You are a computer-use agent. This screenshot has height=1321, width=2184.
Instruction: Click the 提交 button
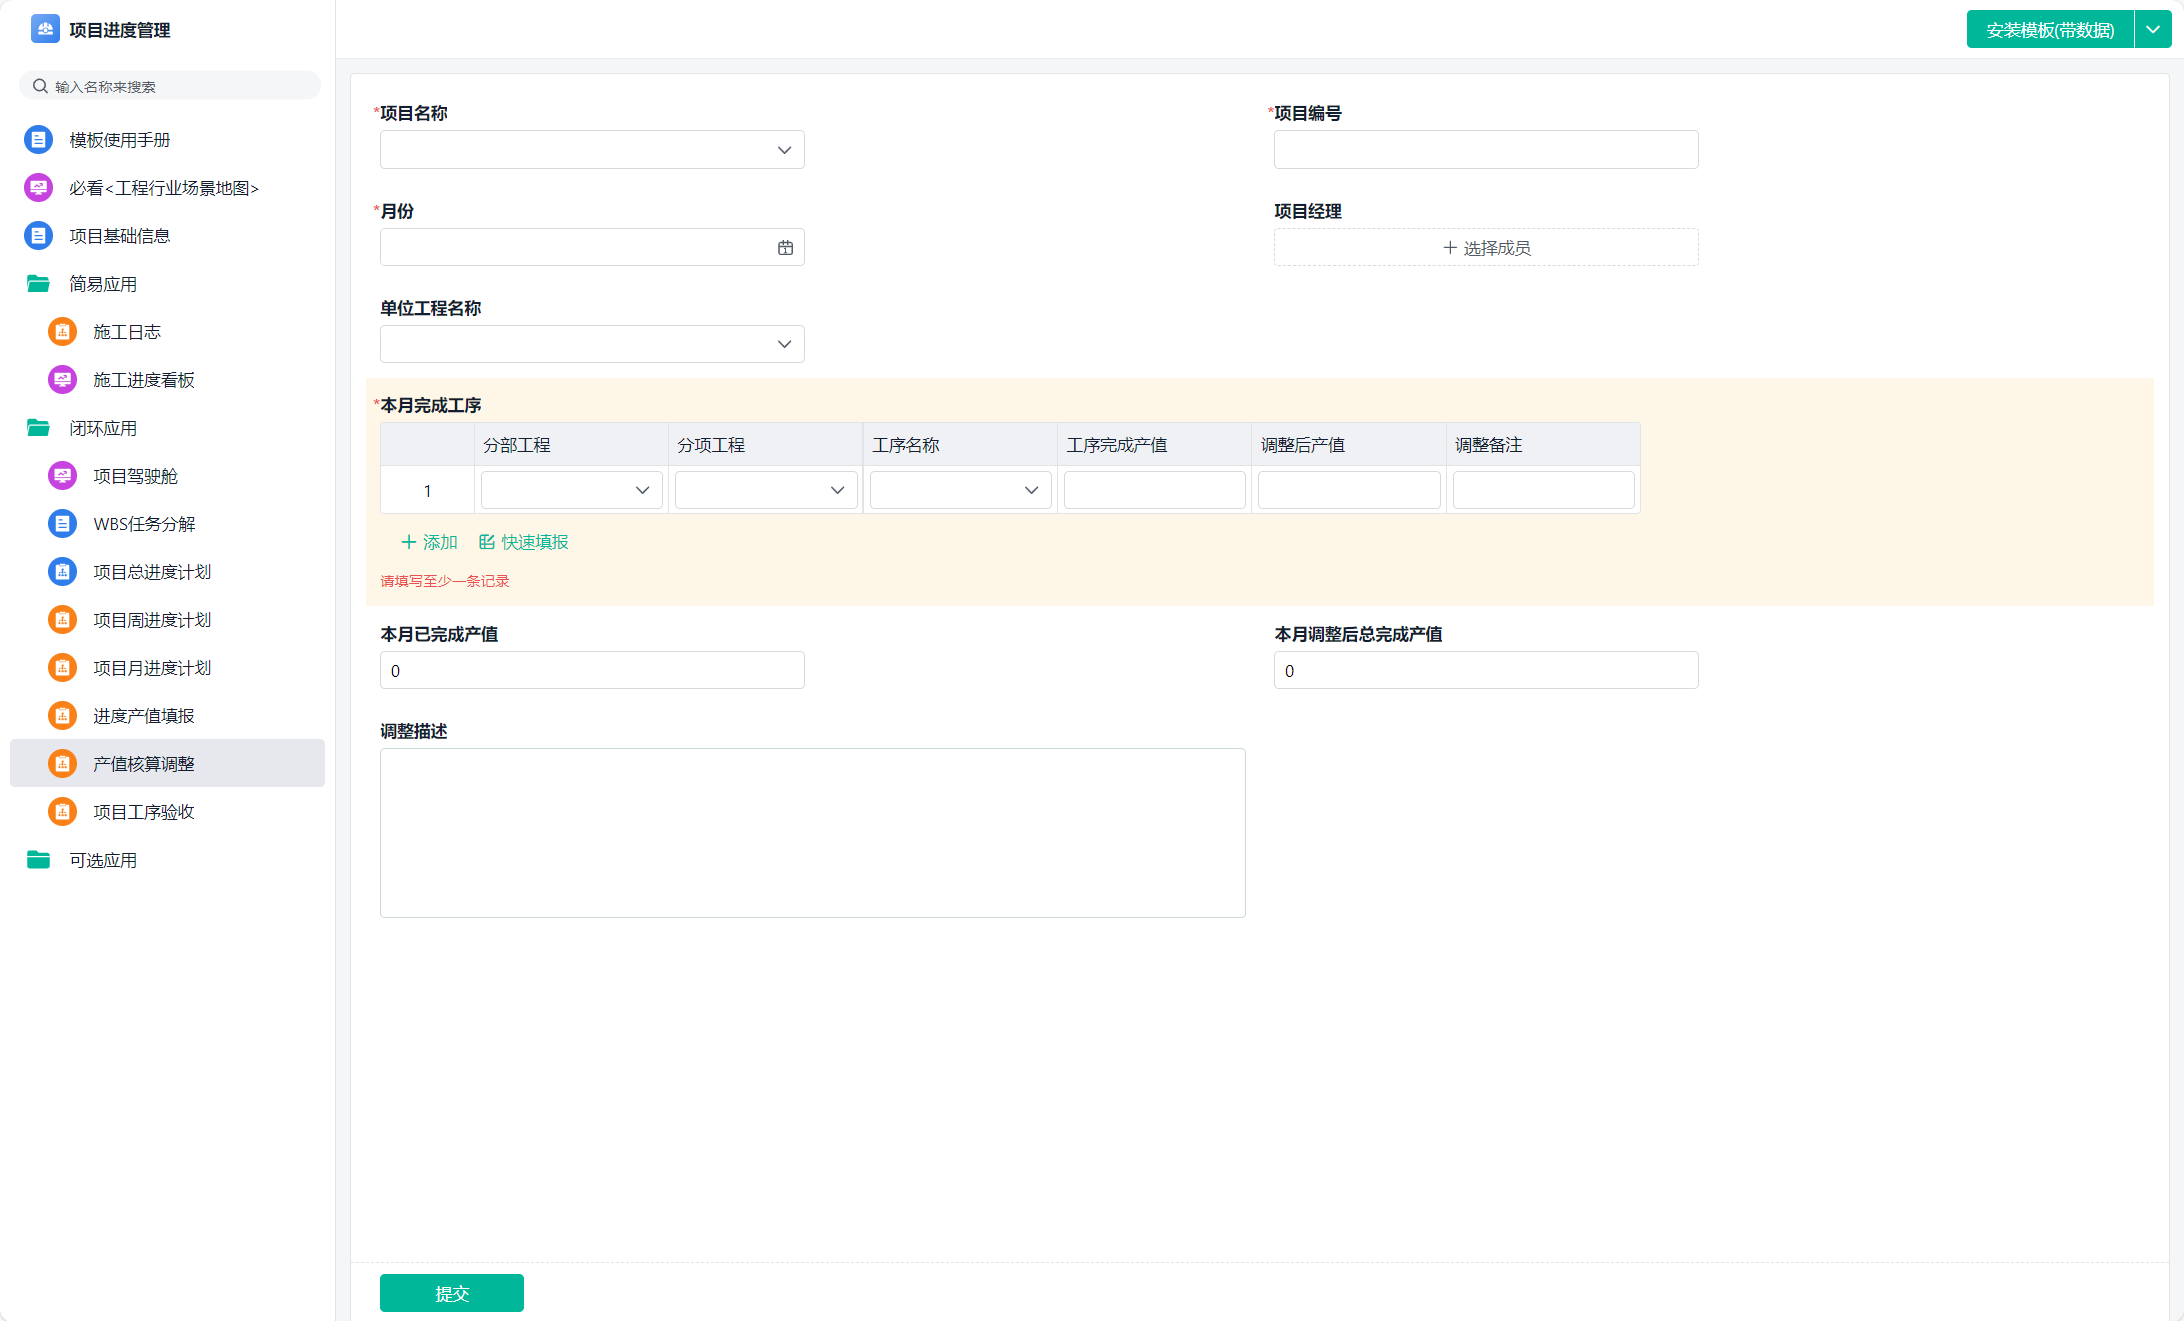click(x=451, y=1293)
